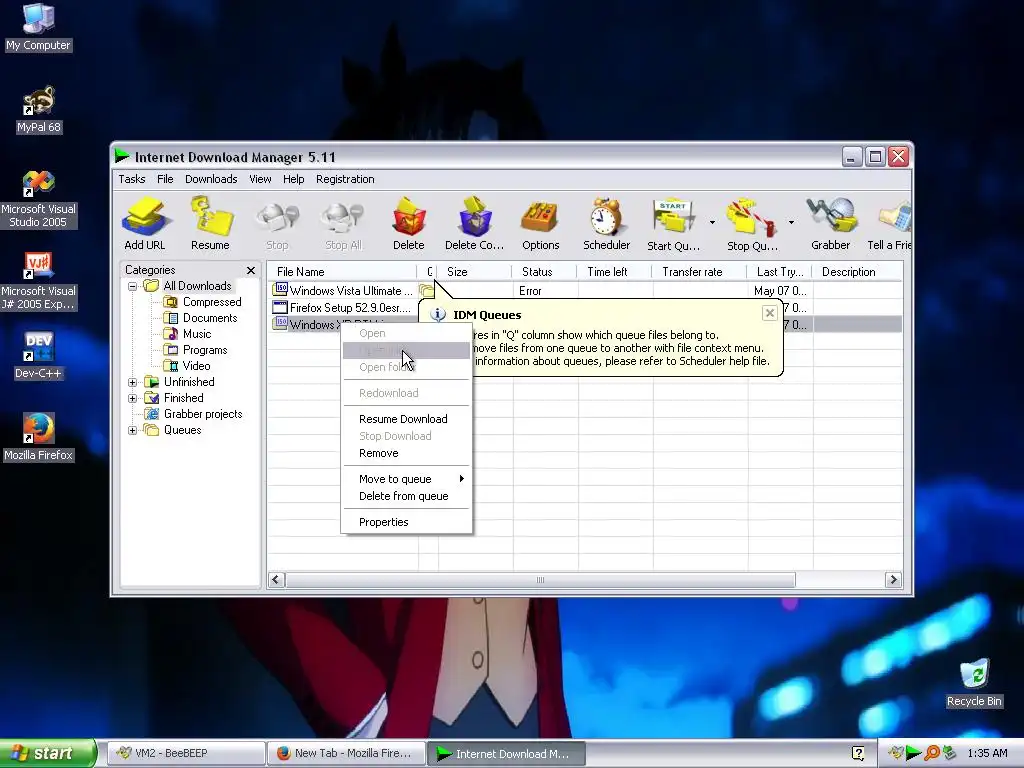Sort by Description column header

858,272
